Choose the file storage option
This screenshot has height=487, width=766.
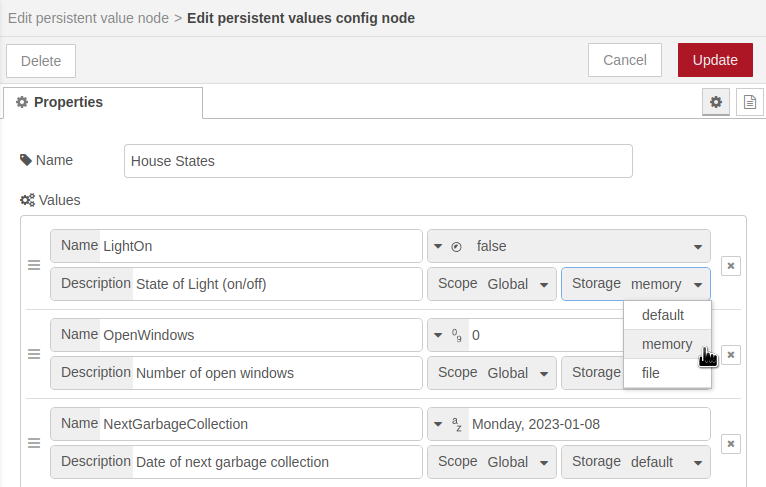click(651, 373)
